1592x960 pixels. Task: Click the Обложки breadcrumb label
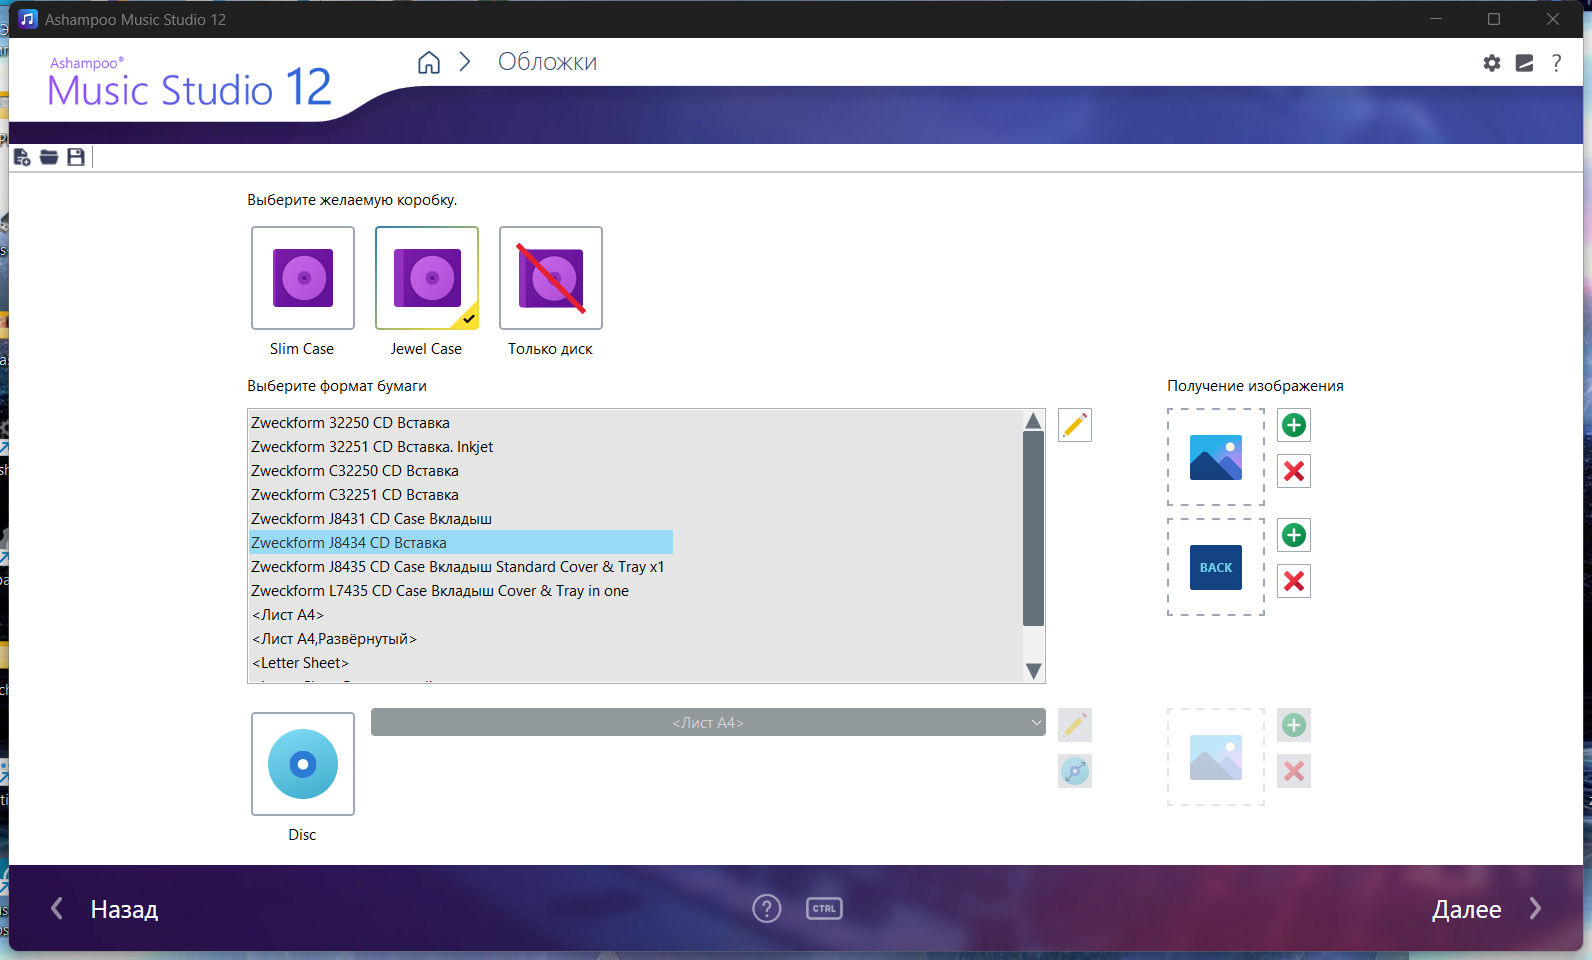click(547, 62)
